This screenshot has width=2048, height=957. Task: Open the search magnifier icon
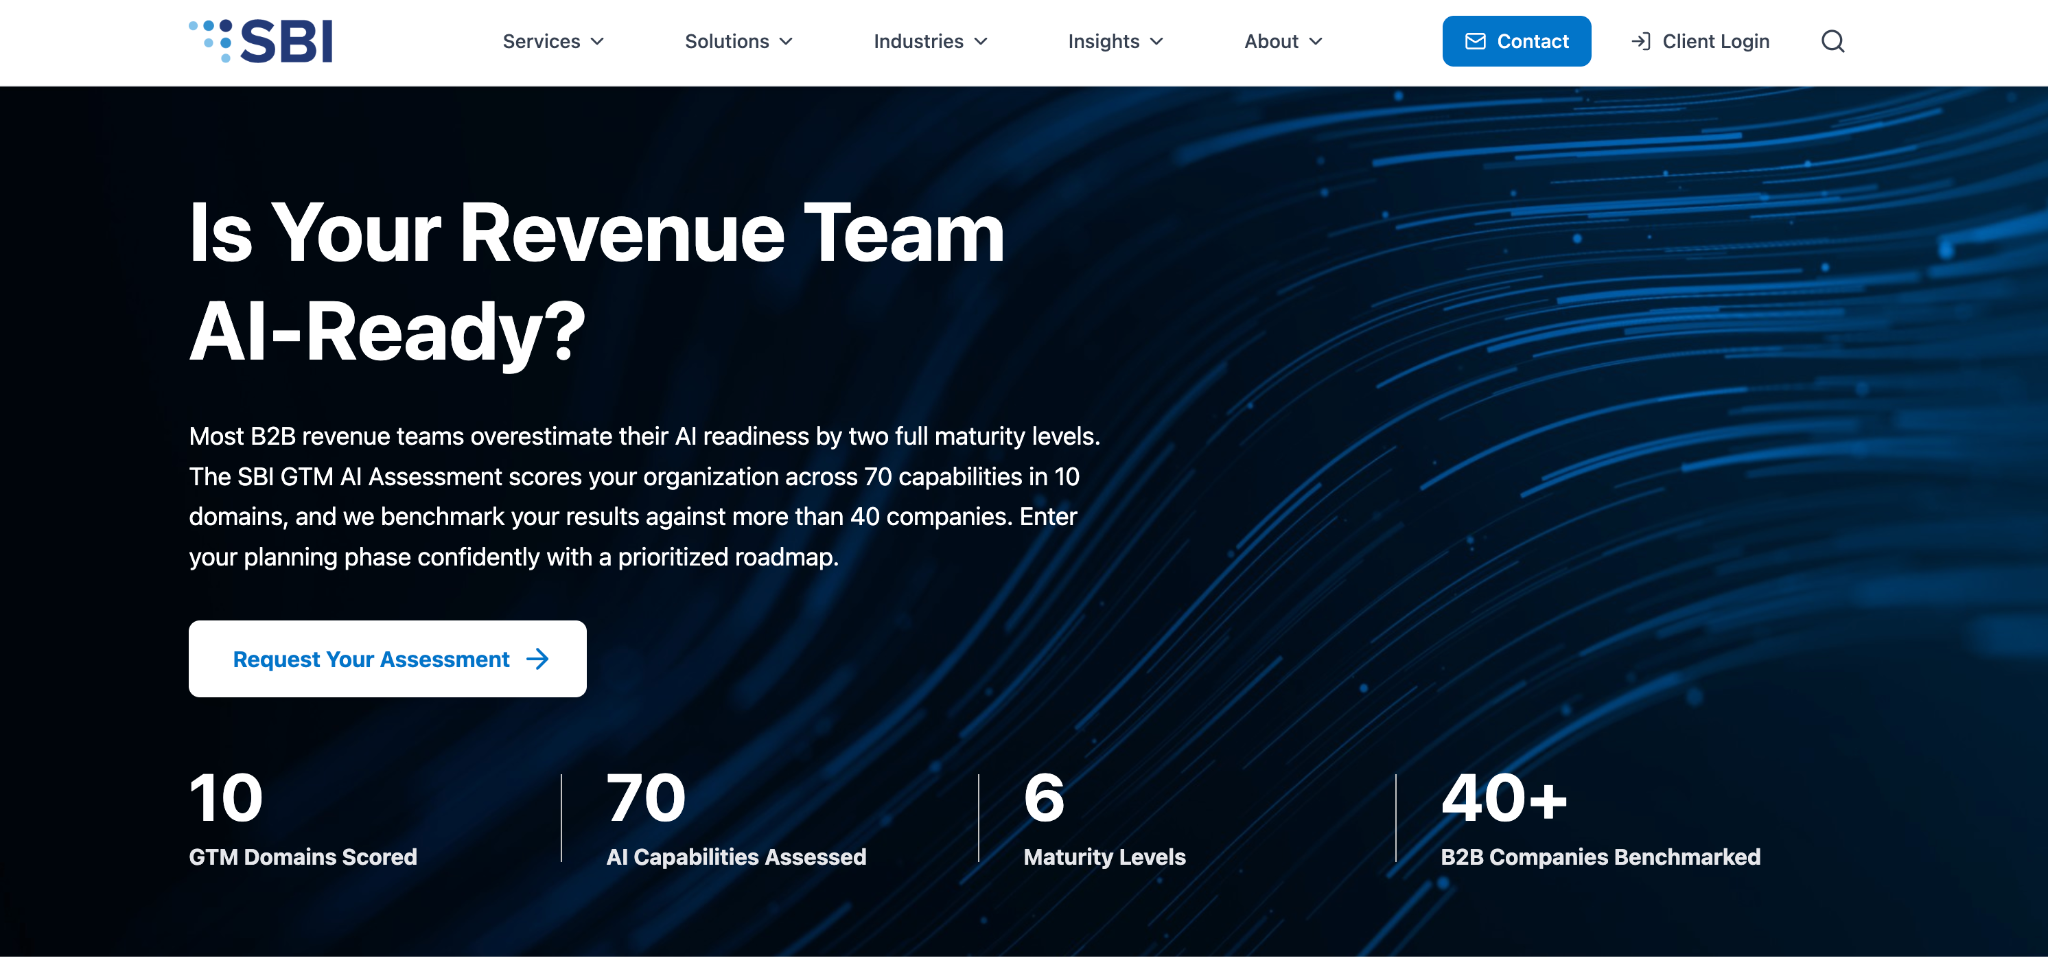pos(1832,41)
